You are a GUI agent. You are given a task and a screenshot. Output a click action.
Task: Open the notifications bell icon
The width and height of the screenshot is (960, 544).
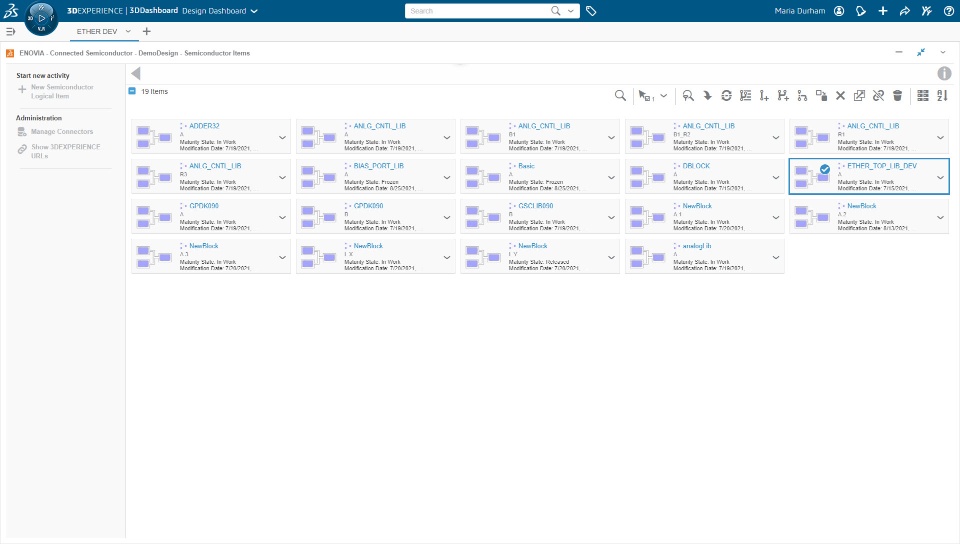coord(861,11)
